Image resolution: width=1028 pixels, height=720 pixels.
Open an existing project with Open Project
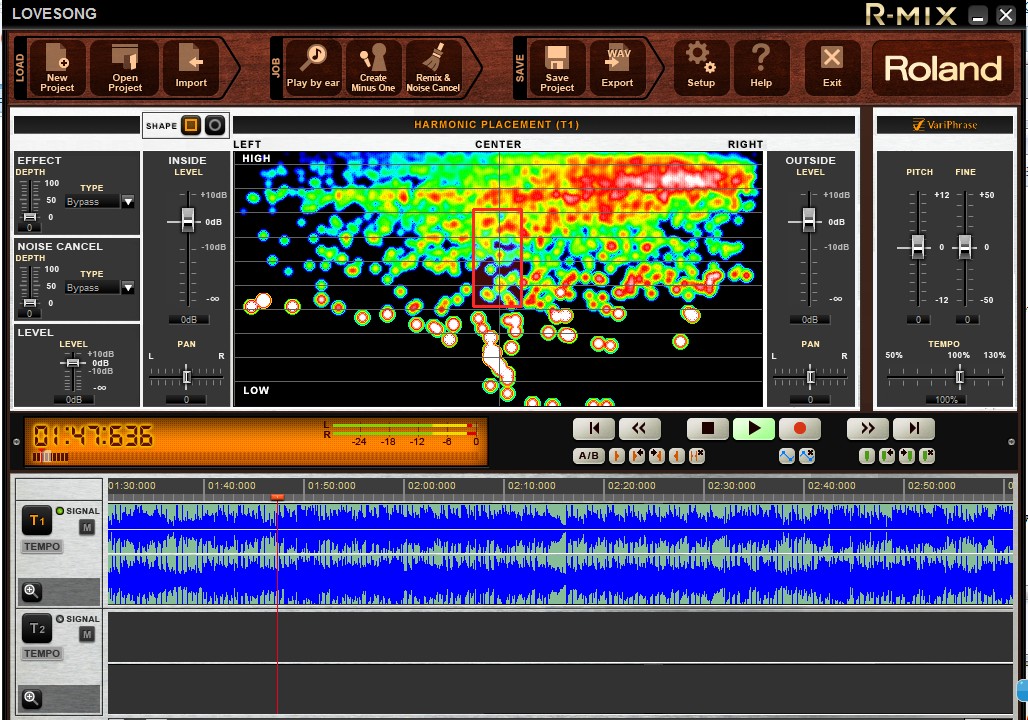[125, 68]
